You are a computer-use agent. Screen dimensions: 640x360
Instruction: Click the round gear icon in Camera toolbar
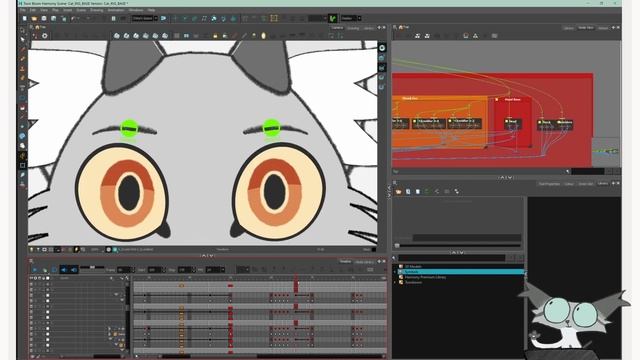[44, 36]
